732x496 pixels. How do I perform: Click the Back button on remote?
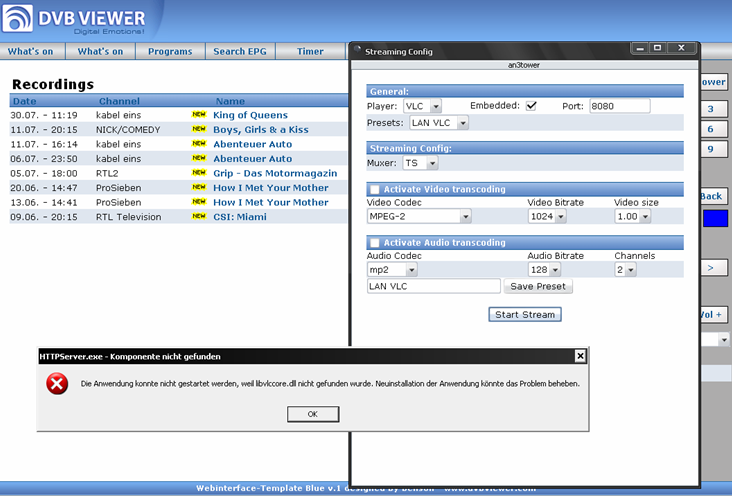[x=714, y=196]
